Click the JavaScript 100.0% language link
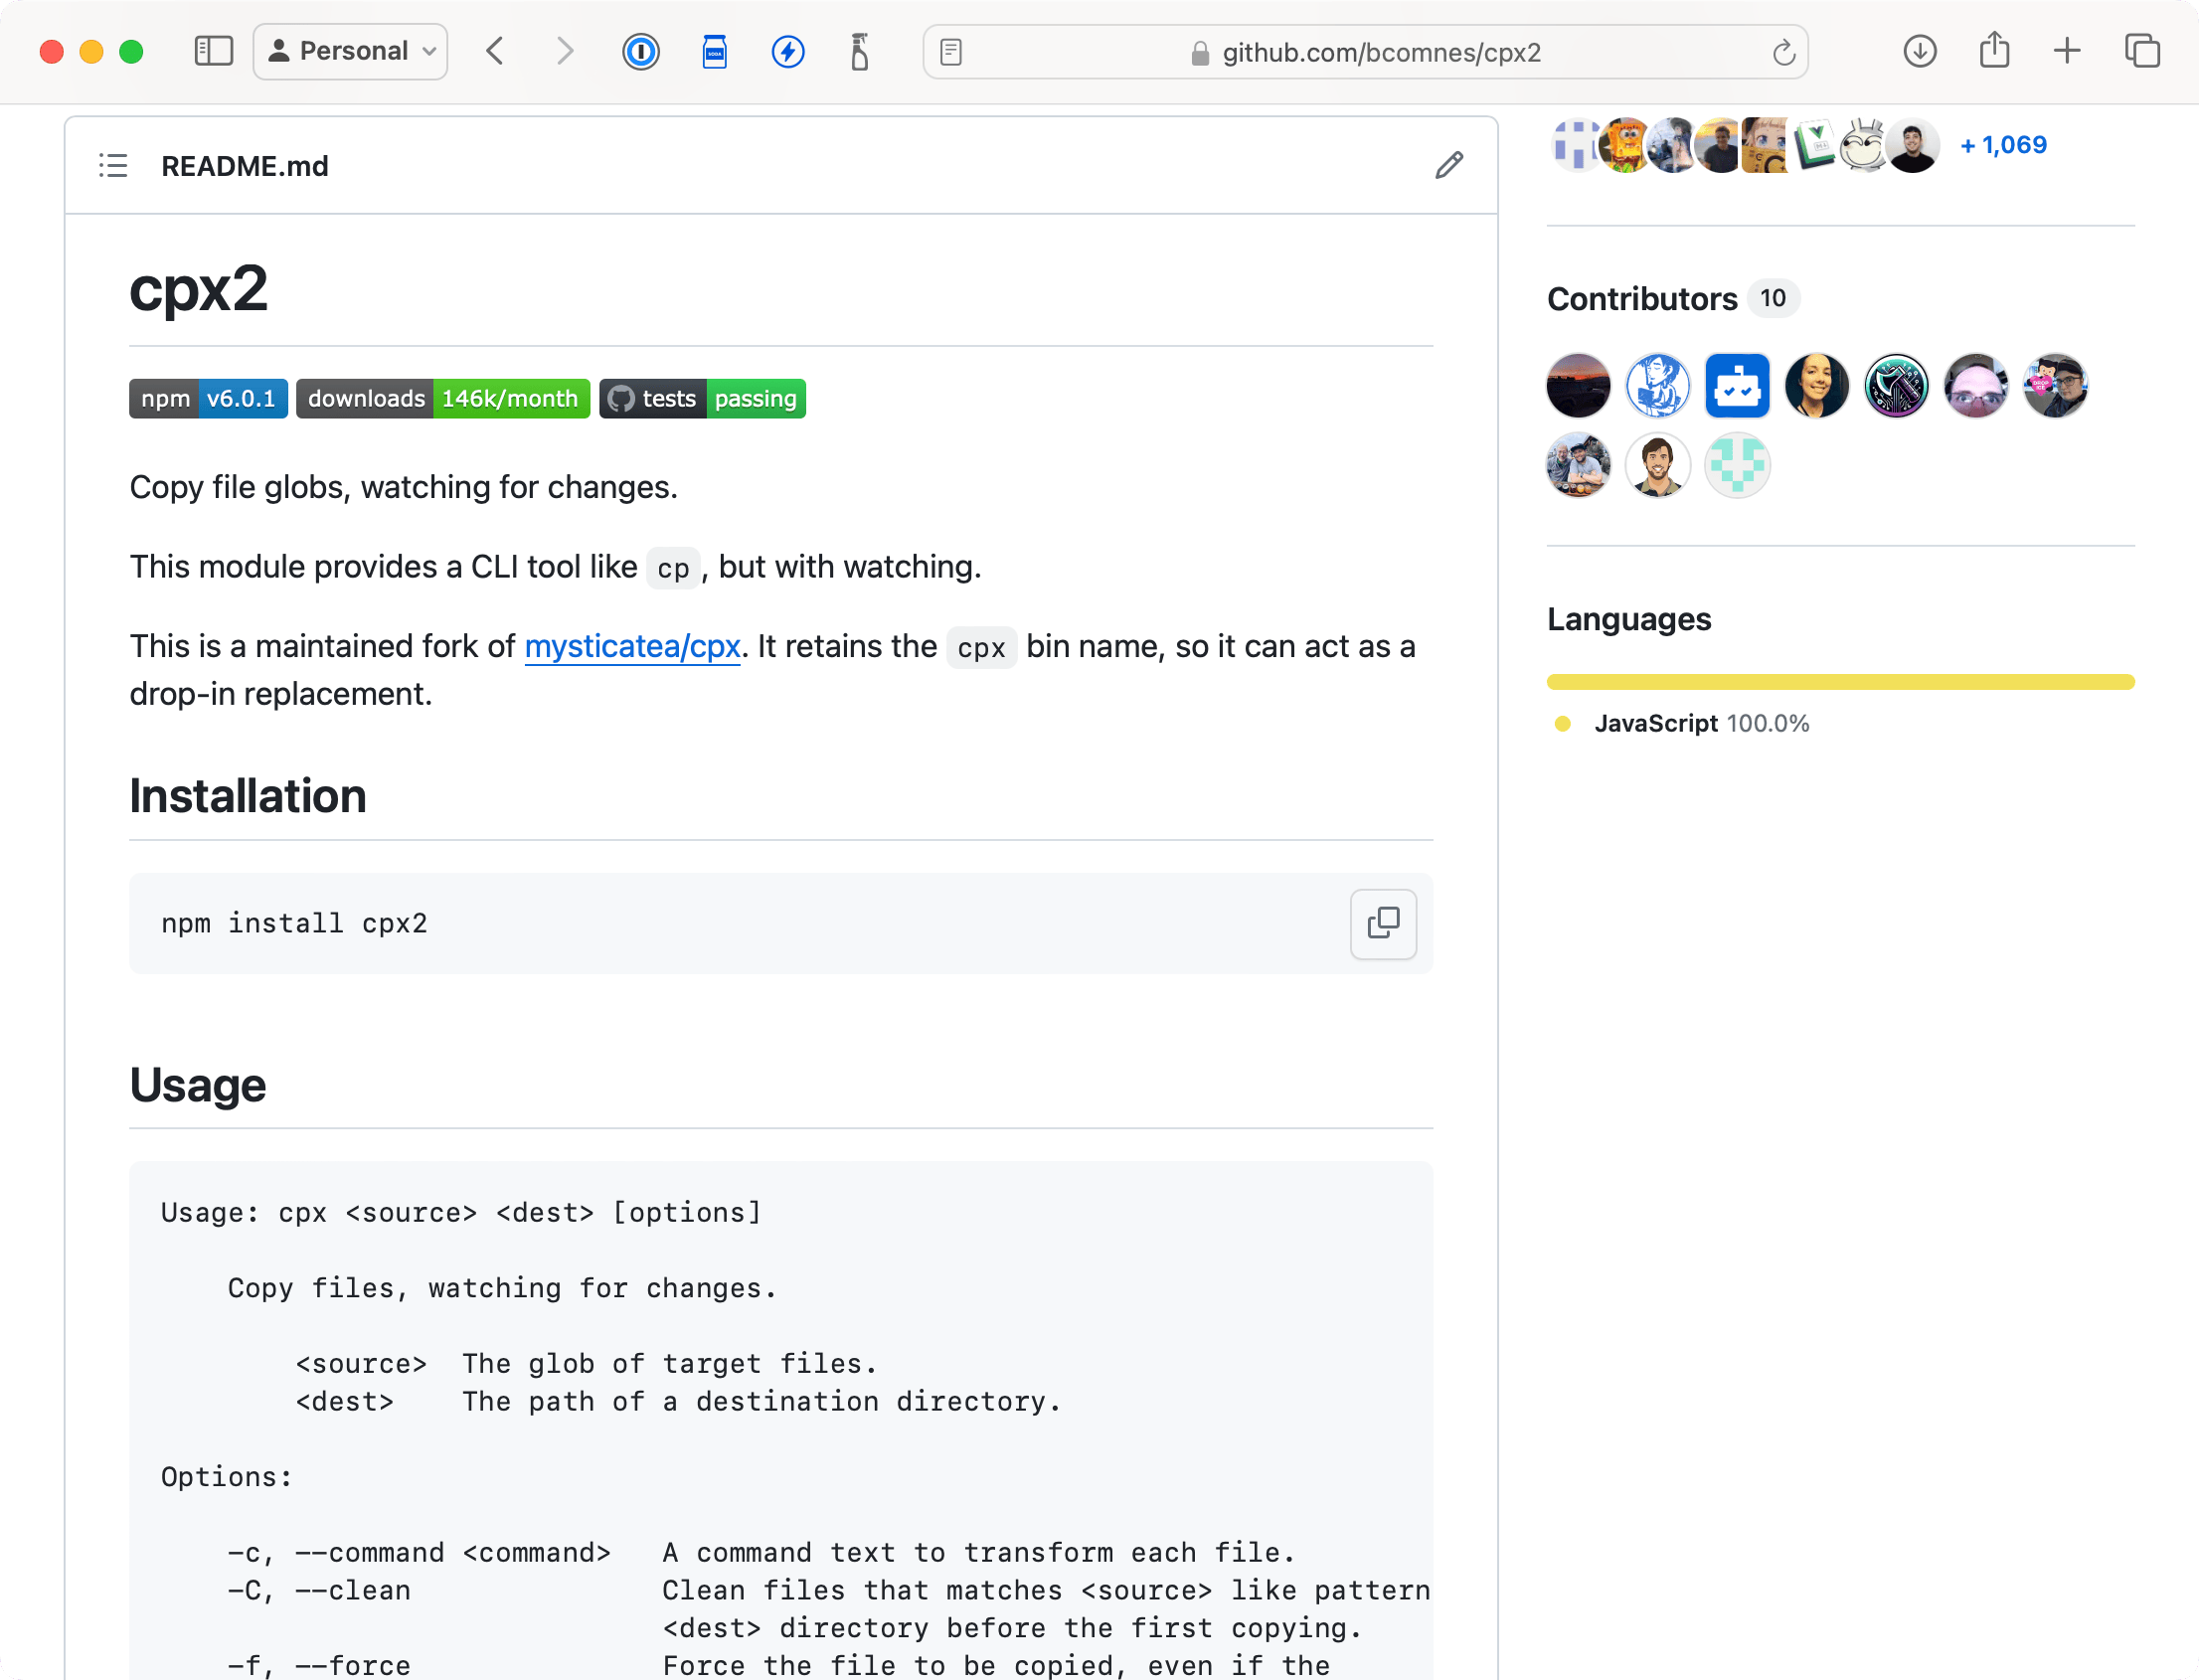Image resolution: width=2199 pixels, height=1680 pixels. point(1701,724)
